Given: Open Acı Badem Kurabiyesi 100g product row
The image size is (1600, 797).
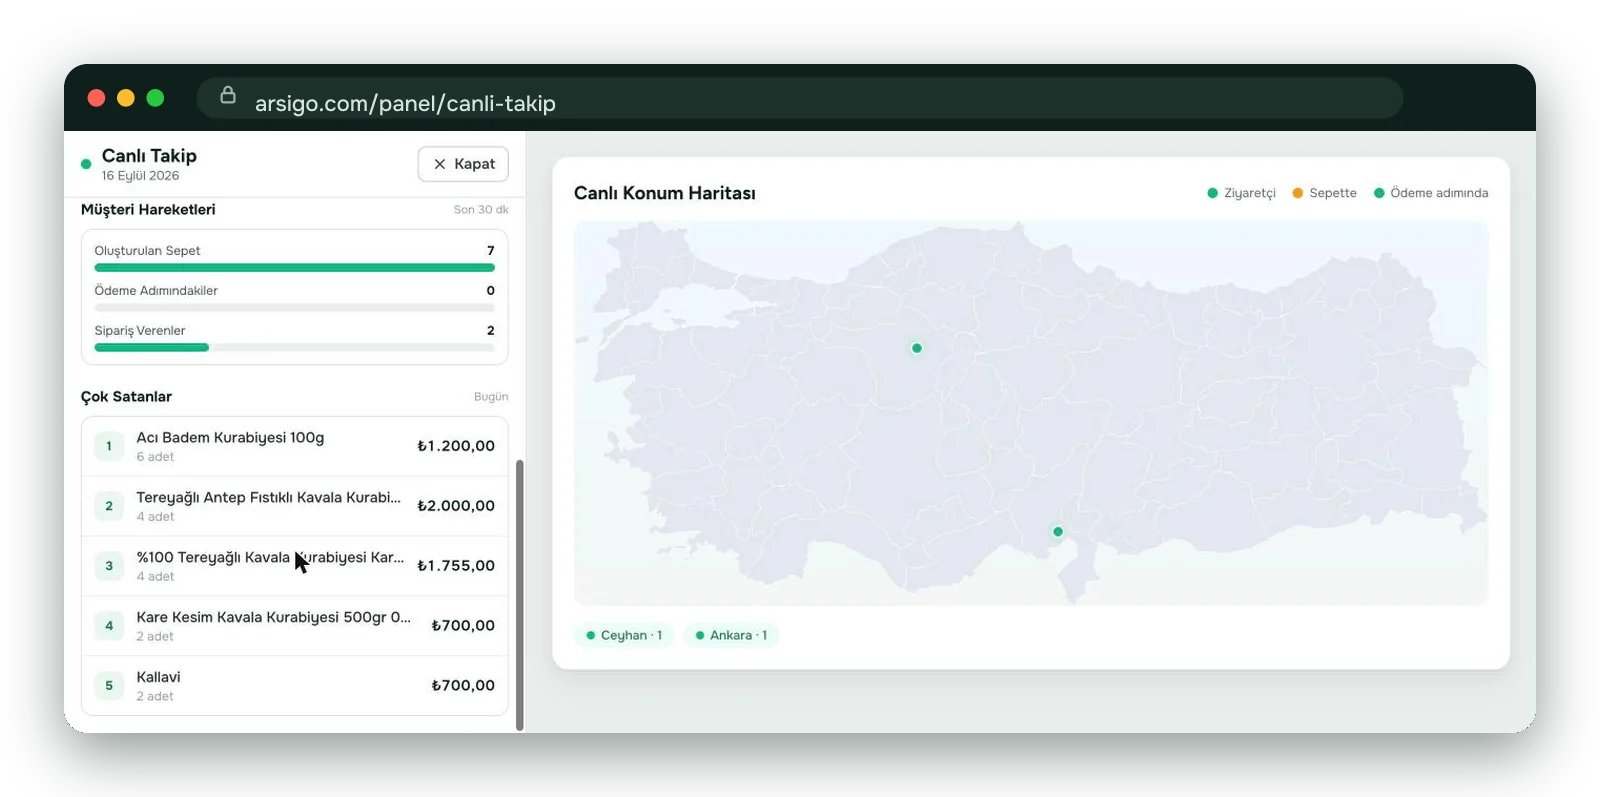Looking at the screenshot, I should click(x=295, y=446).
